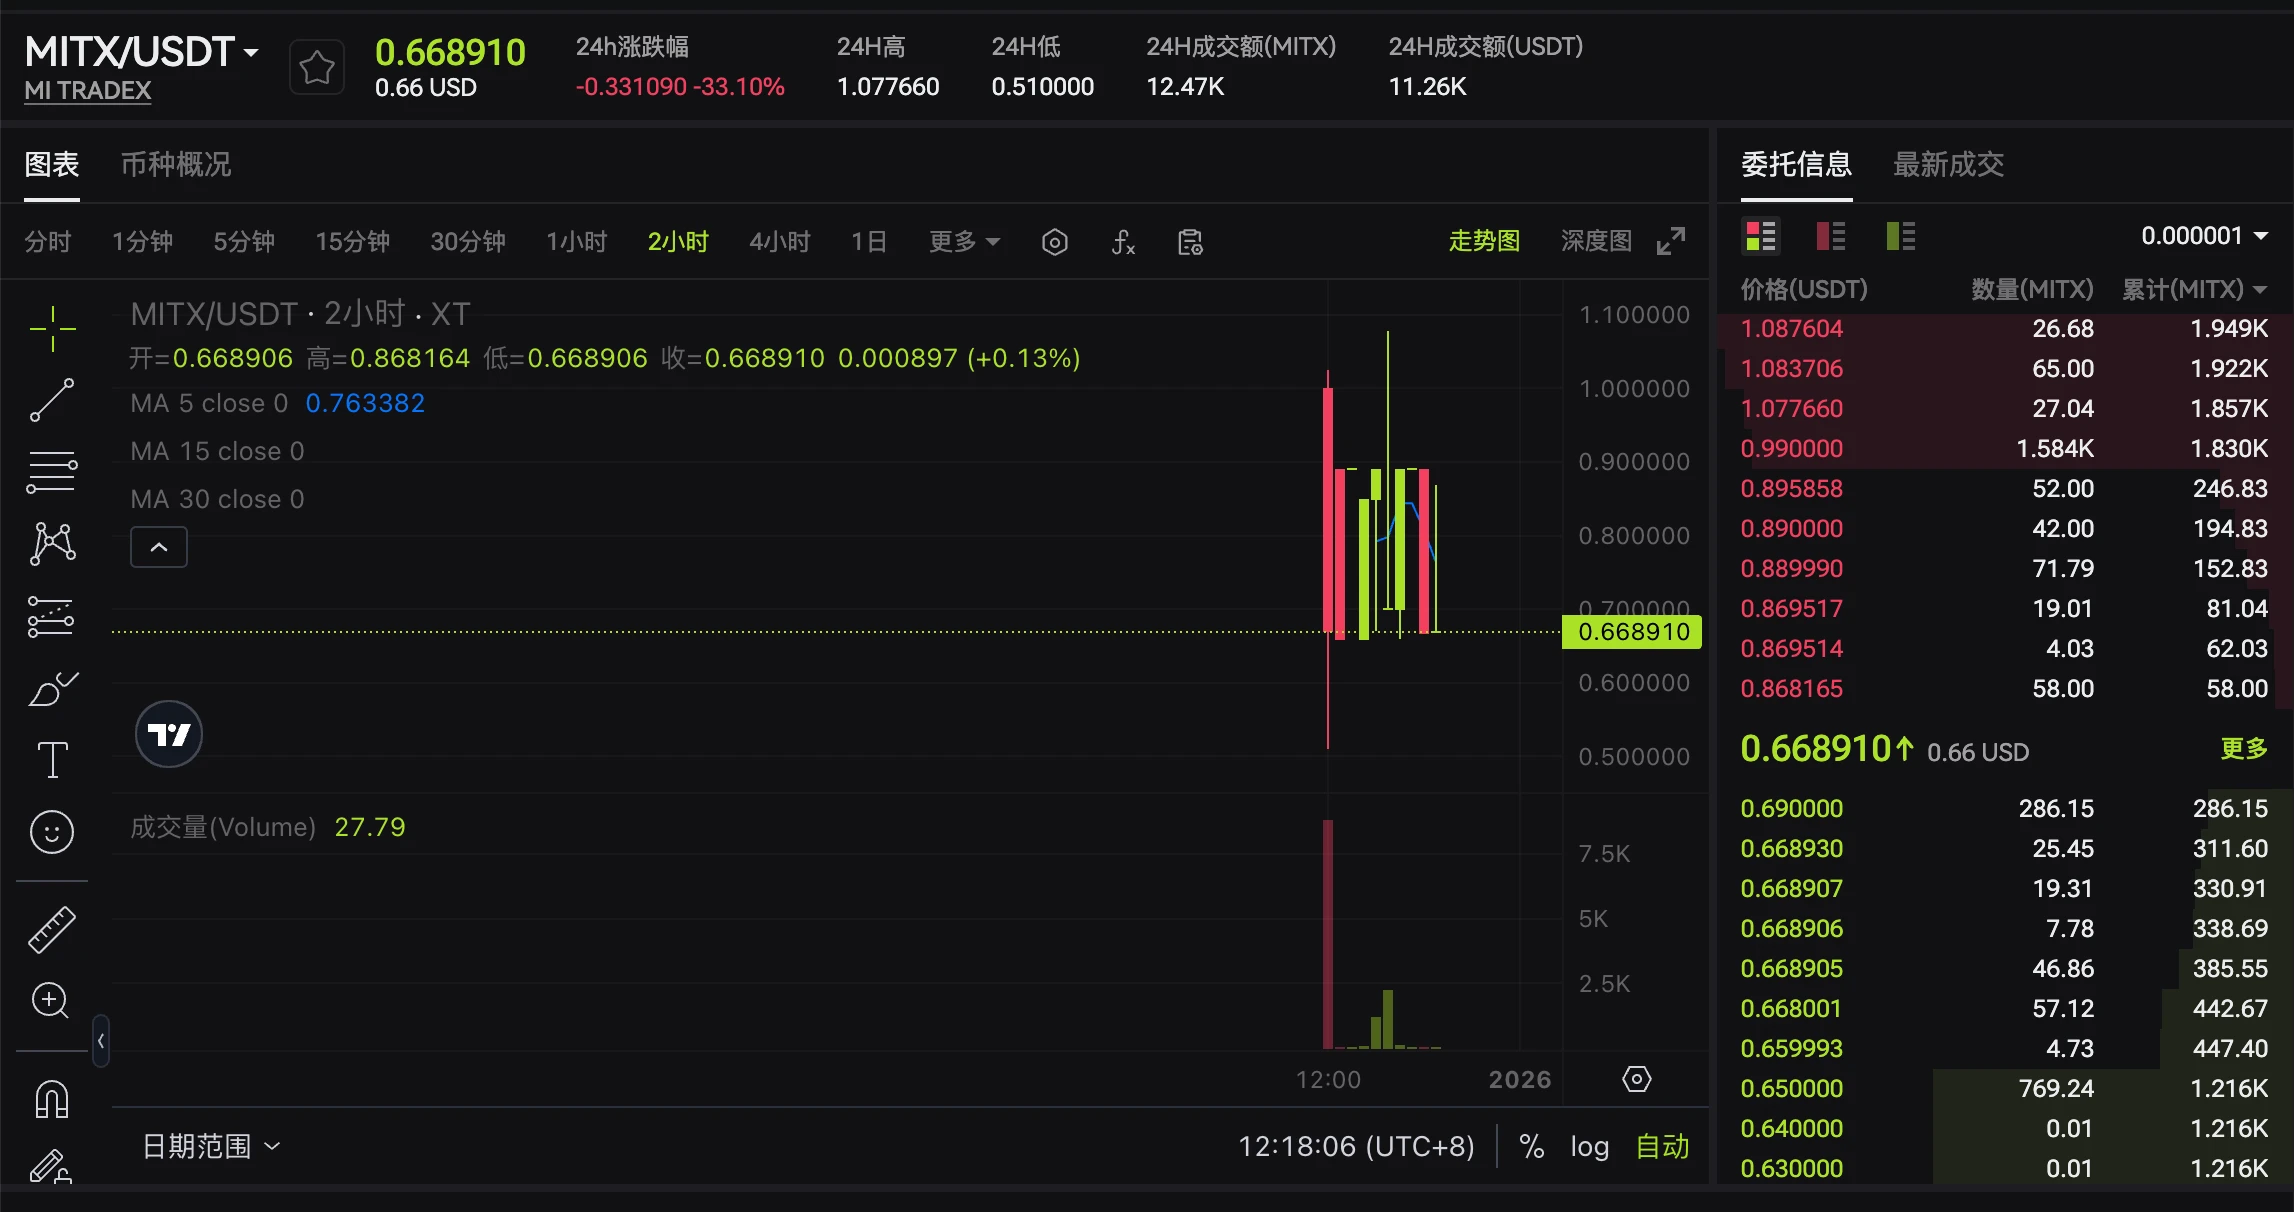
Task: Open the fx indicators menu
Action: click(x=1123, y=242)
